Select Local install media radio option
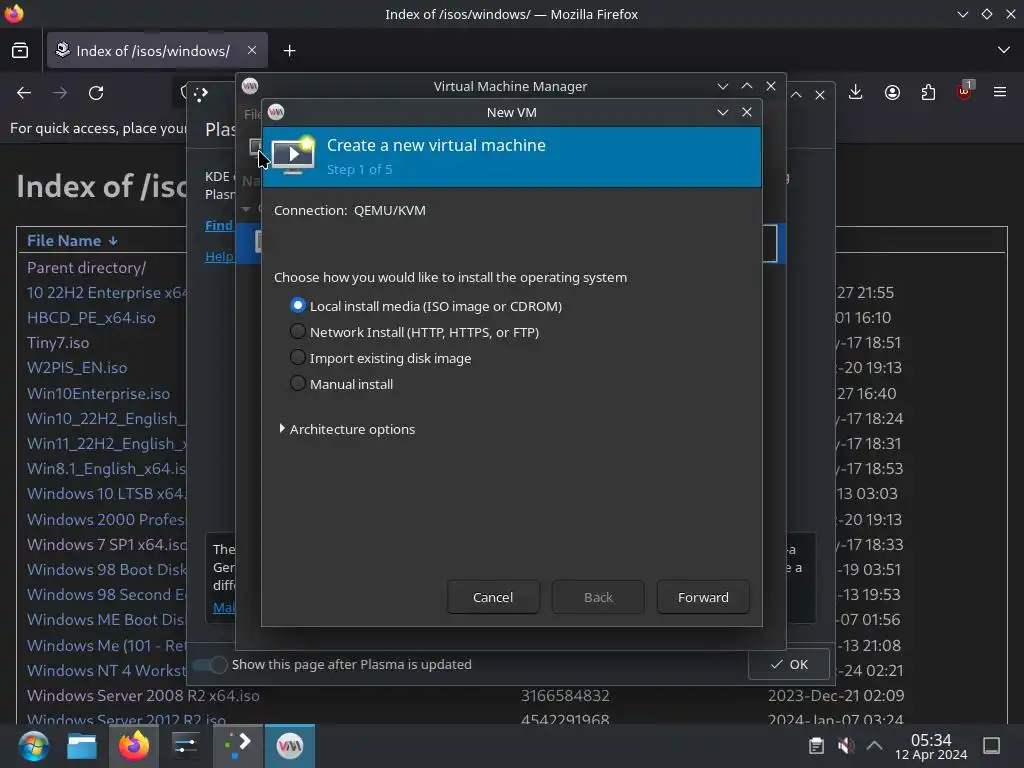The width and height of the screenshot is (1024, 768). [298, 306]
